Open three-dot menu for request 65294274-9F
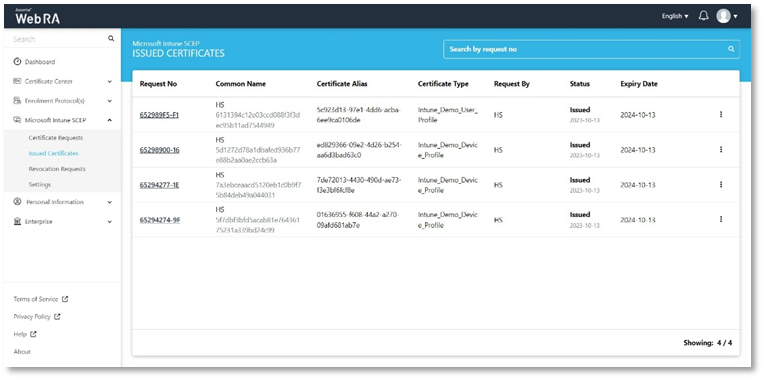Screen dimensions: 763x379 (x=721, y=219)
